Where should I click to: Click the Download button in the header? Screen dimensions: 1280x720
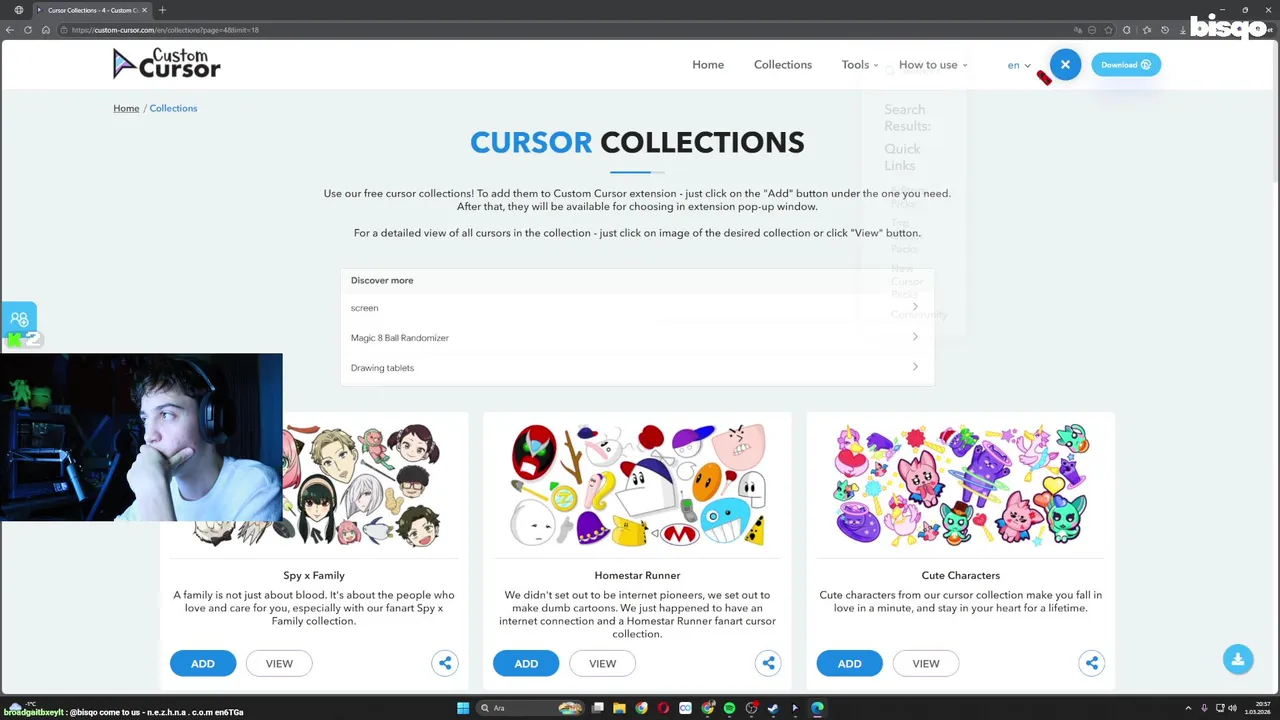click(1125, 65)
